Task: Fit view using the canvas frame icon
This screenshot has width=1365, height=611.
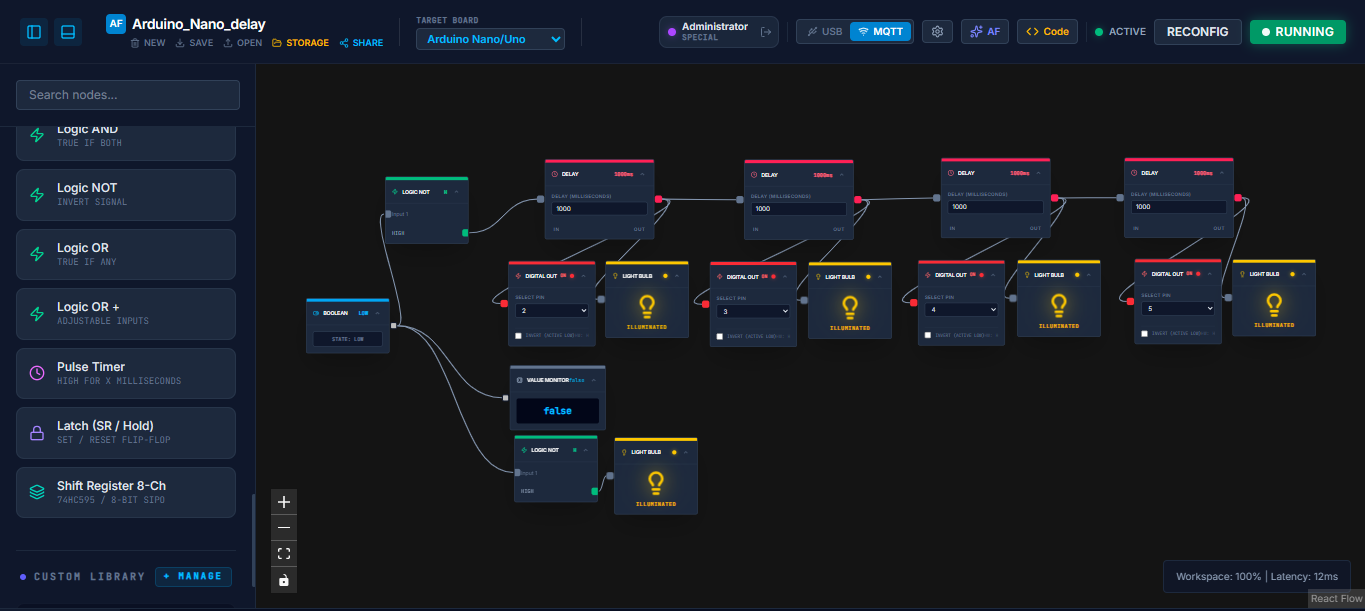Action: pos(284,553)
